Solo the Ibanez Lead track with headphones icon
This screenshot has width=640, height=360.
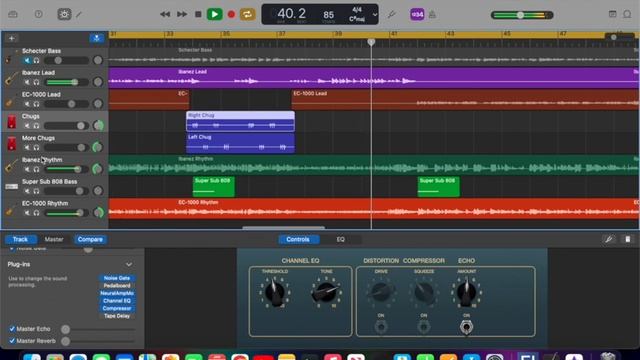[x=36, y=82]
